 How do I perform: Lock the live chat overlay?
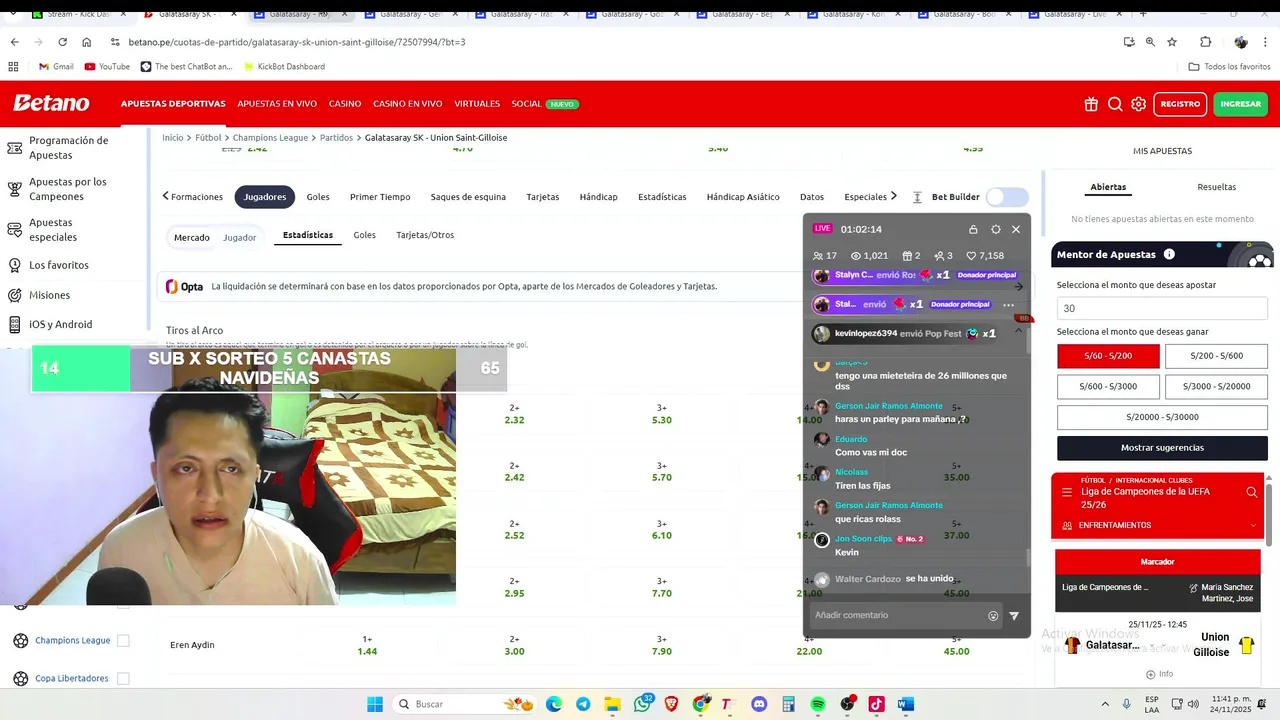(x=973, y=229)
